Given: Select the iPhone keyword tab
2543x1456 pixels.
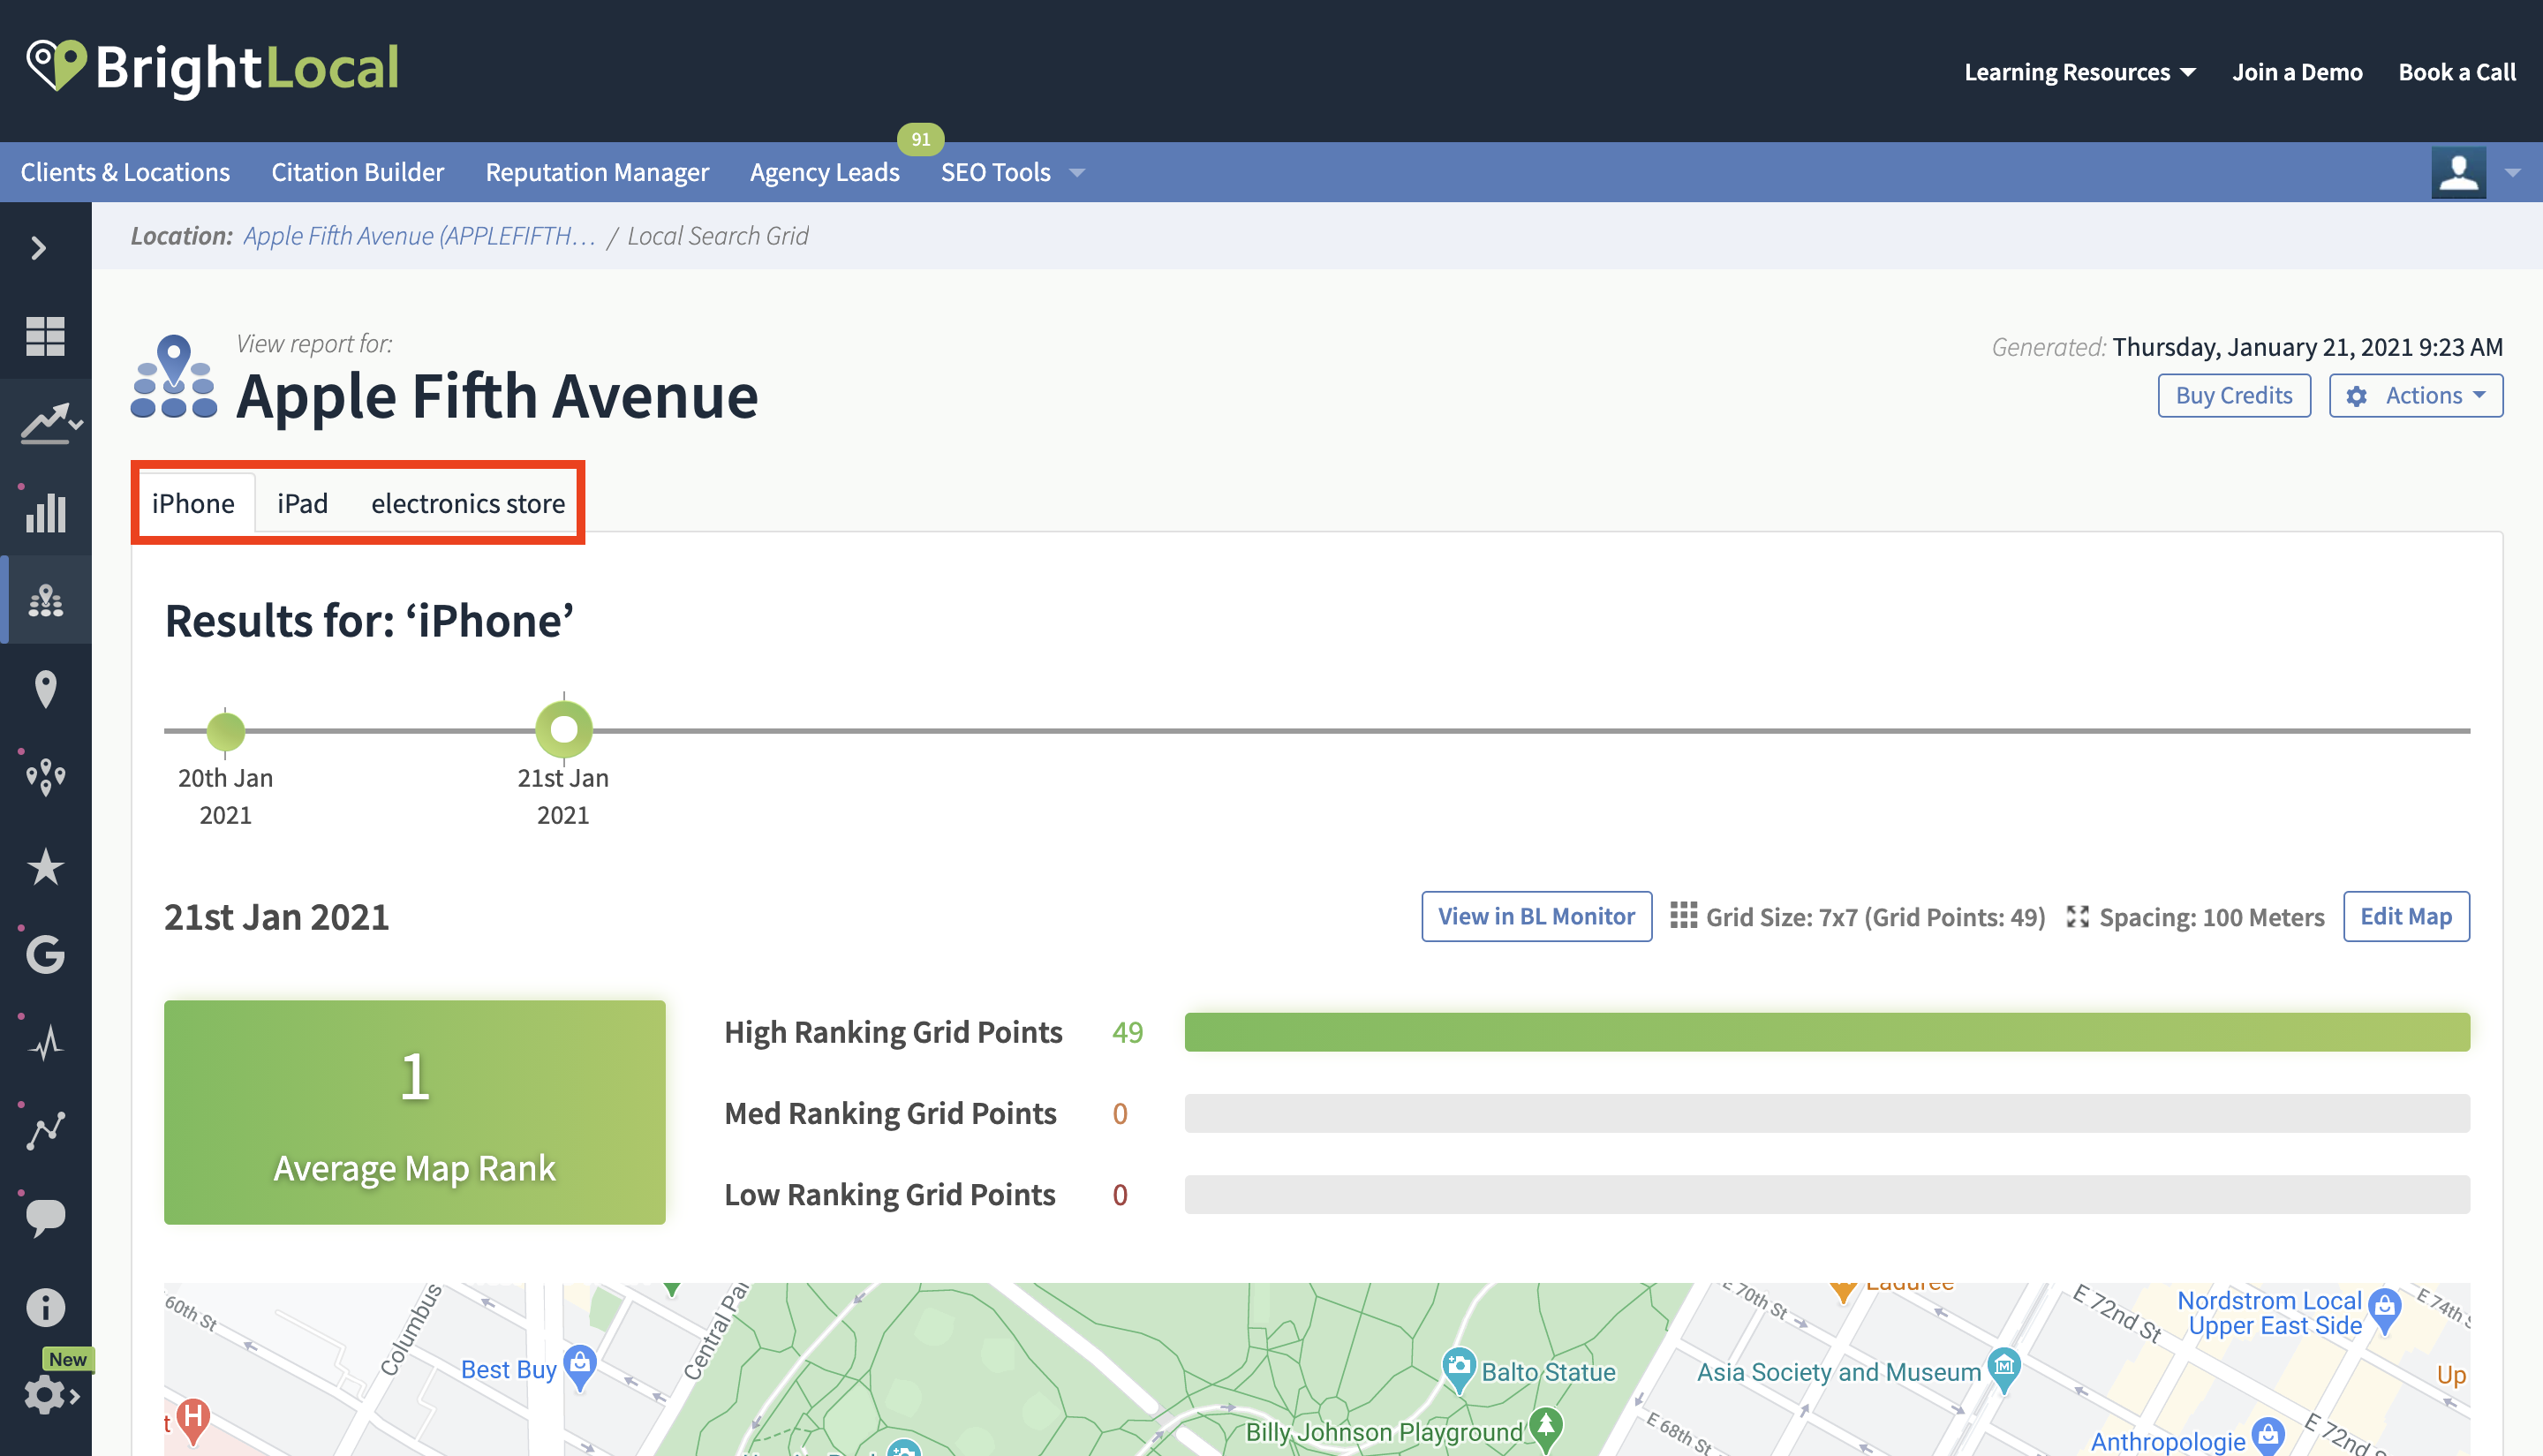Looking at the screenshot, I should [x=193, y=503].
